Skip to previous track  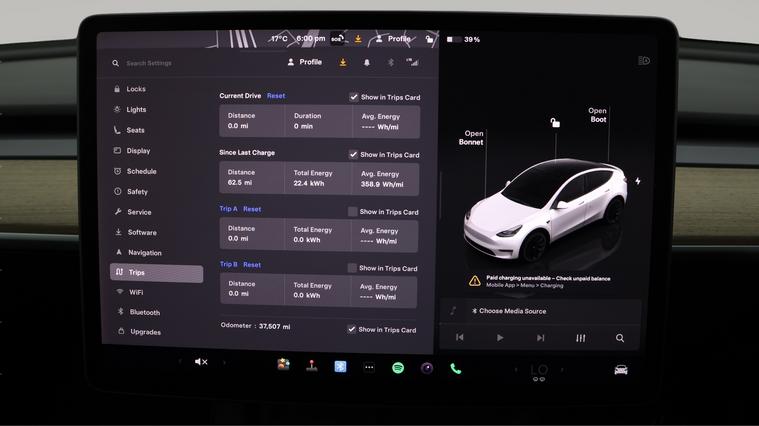(x=460, y=337)
